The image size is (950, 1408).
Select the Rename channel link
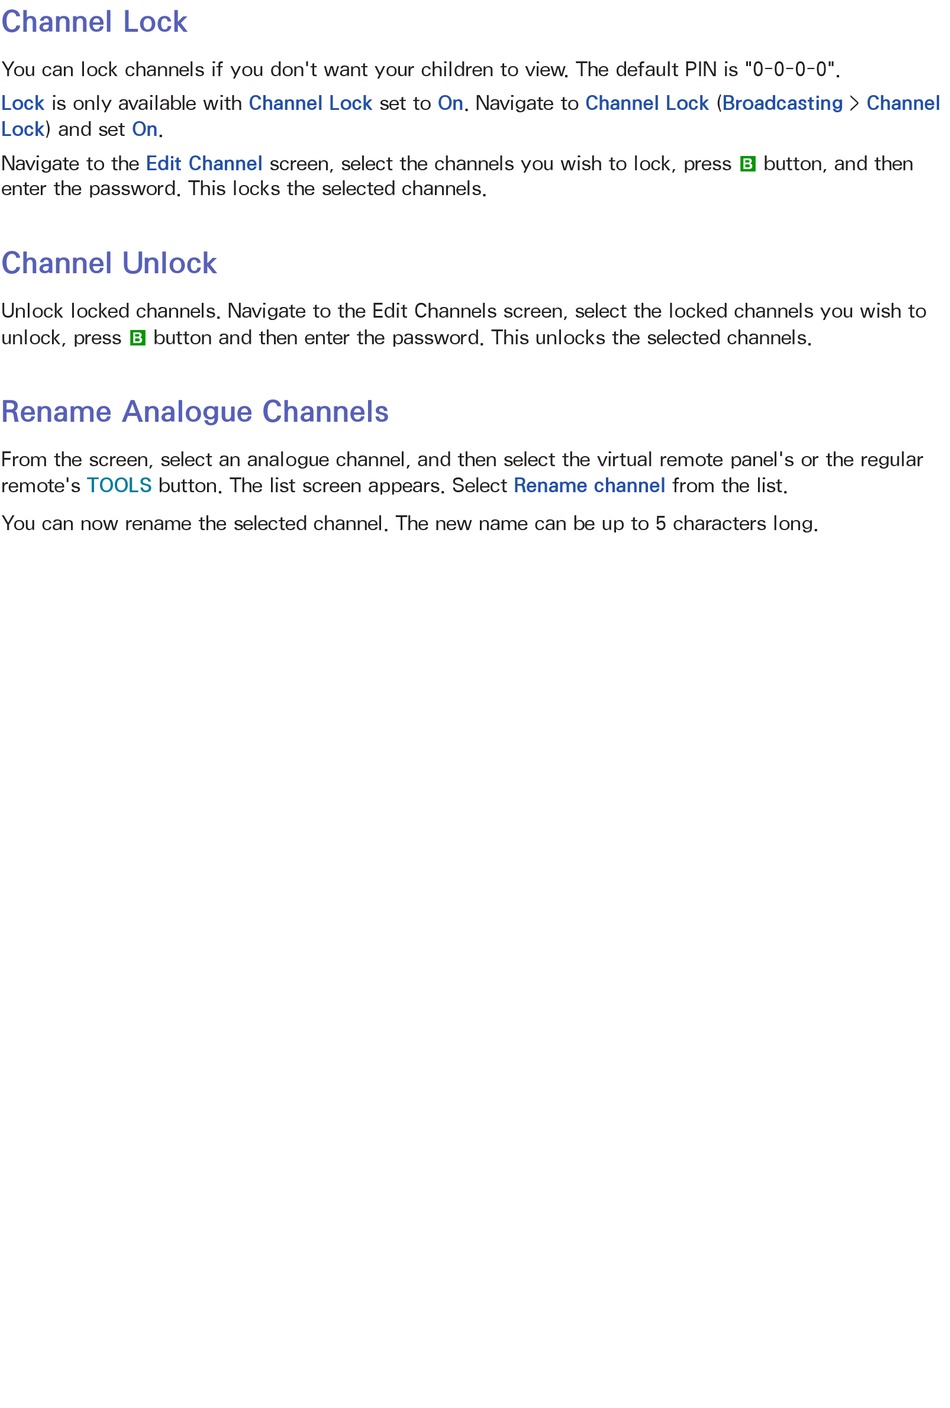point(589,485)
